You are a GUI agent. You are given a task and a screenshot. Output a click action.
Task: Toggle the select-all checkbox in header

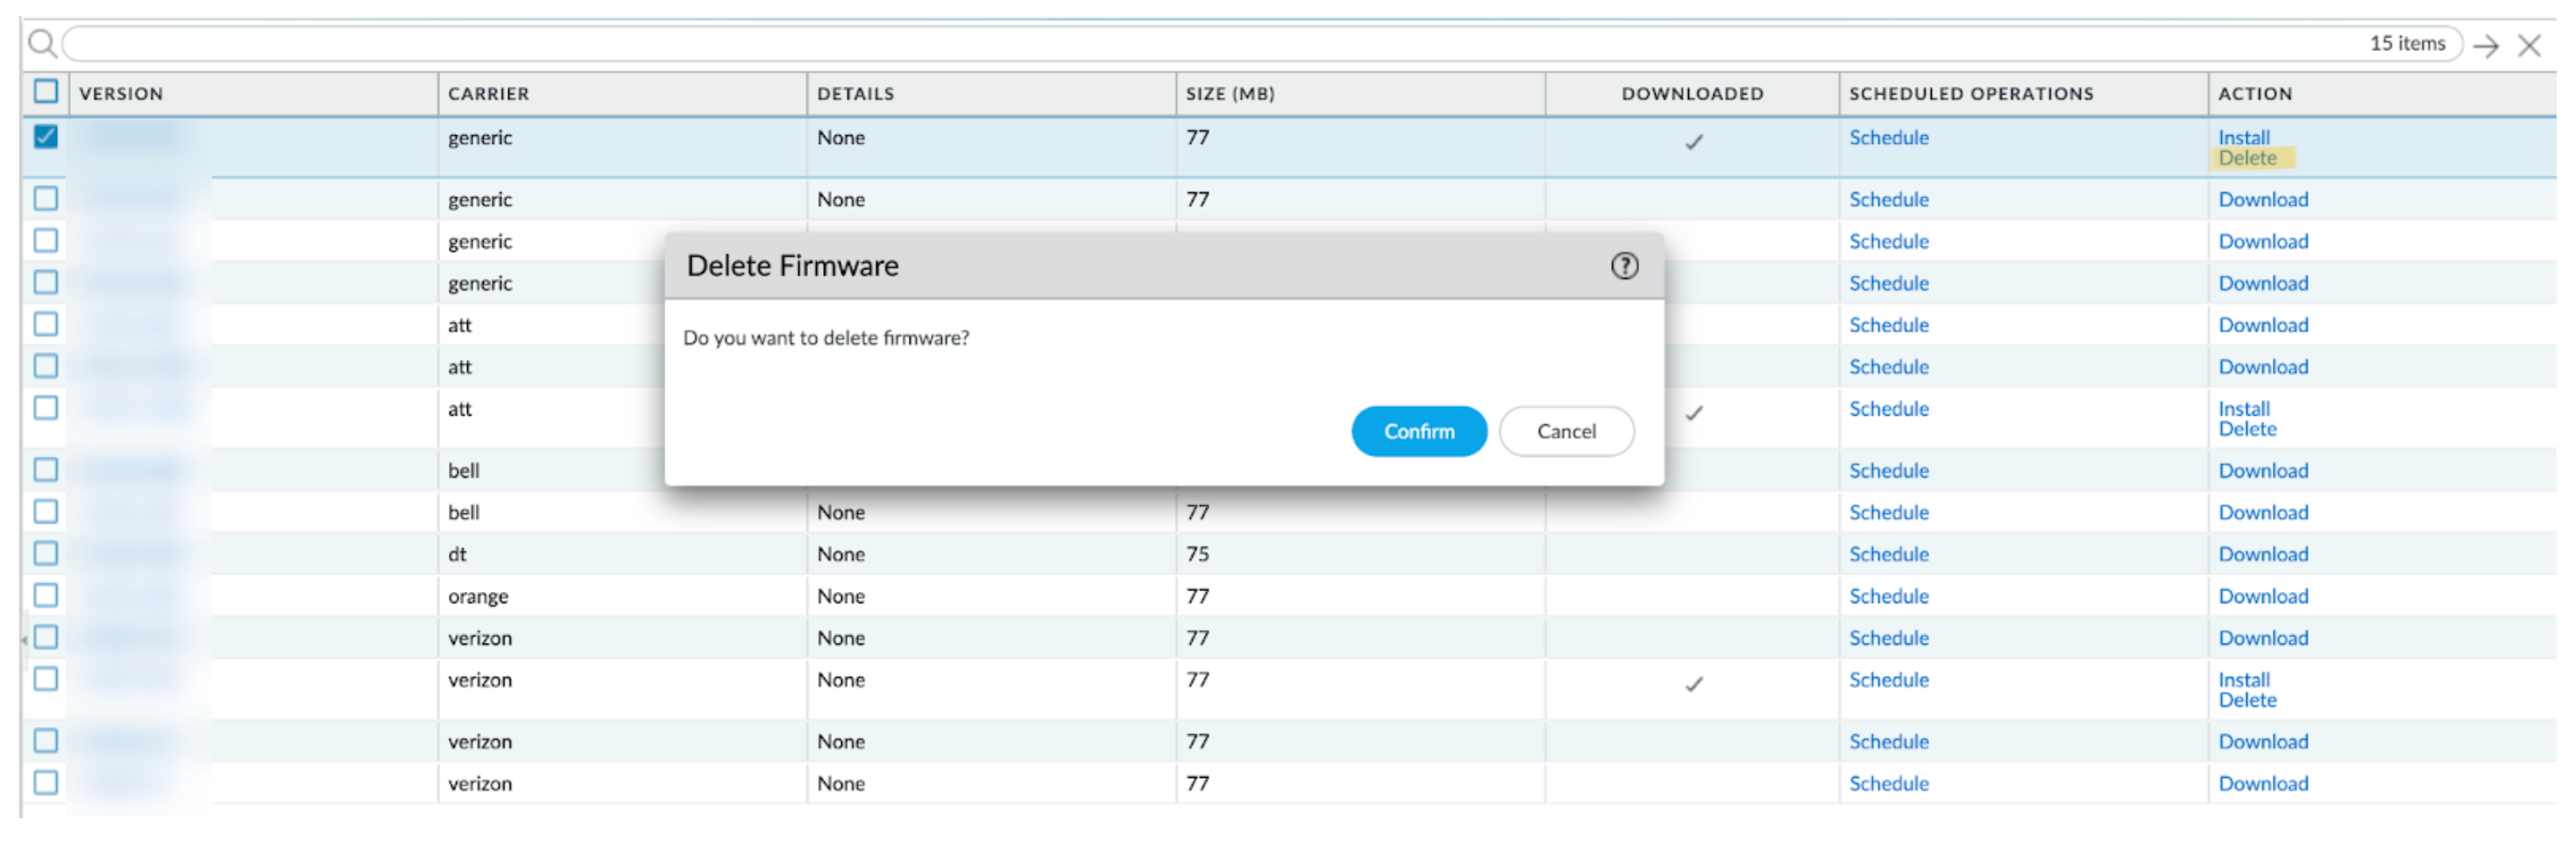(46, 92)
